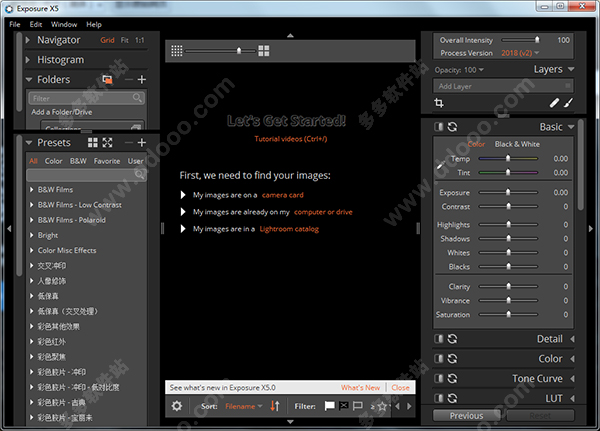Open the Tutorial videos link

291,139
